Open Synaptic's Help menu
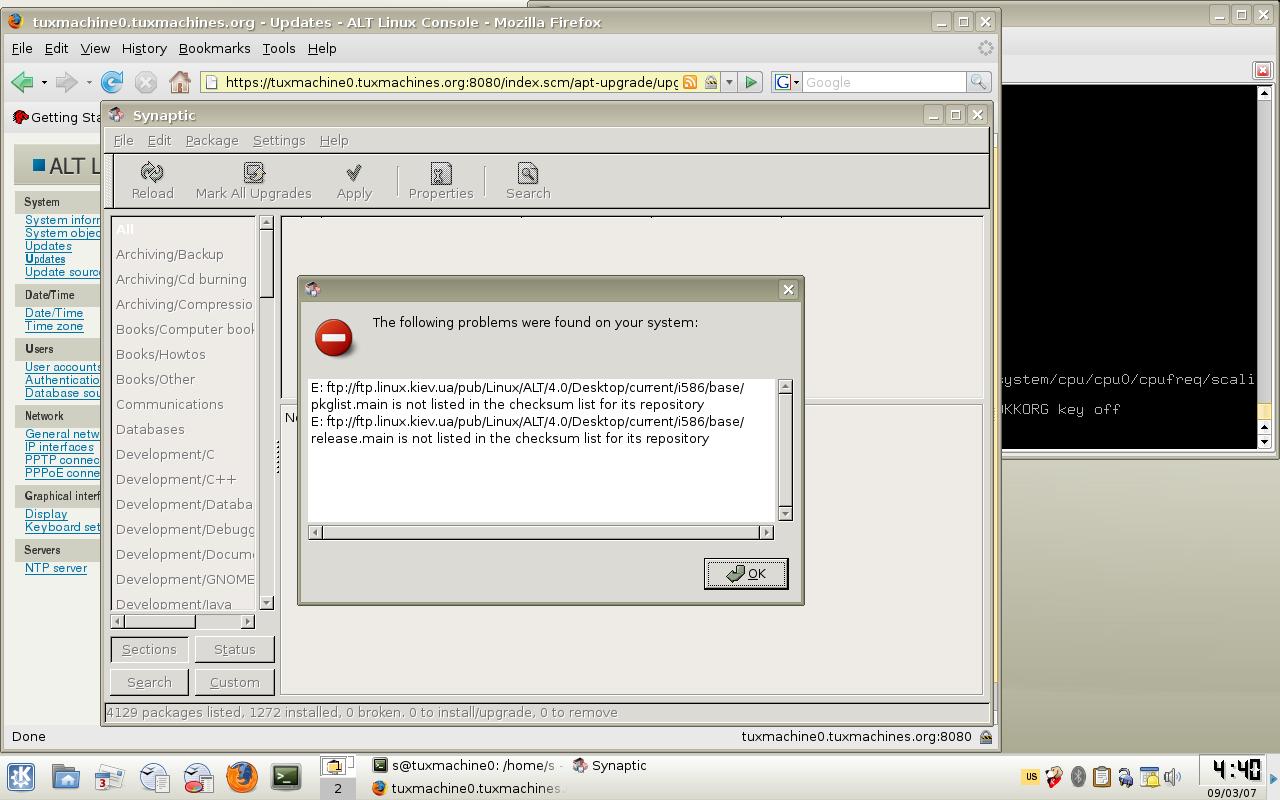 coord(334,140)
